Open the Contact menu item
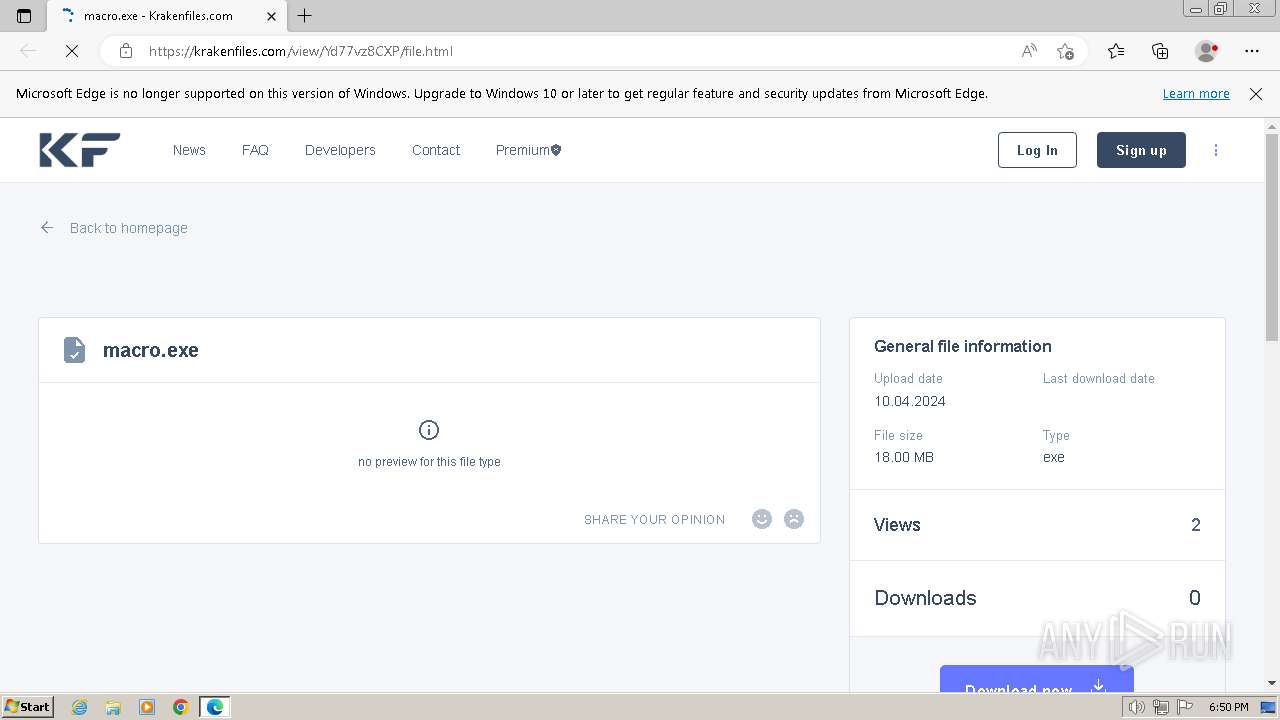This screenshot has height=720, width=1280. coord(436,150)
